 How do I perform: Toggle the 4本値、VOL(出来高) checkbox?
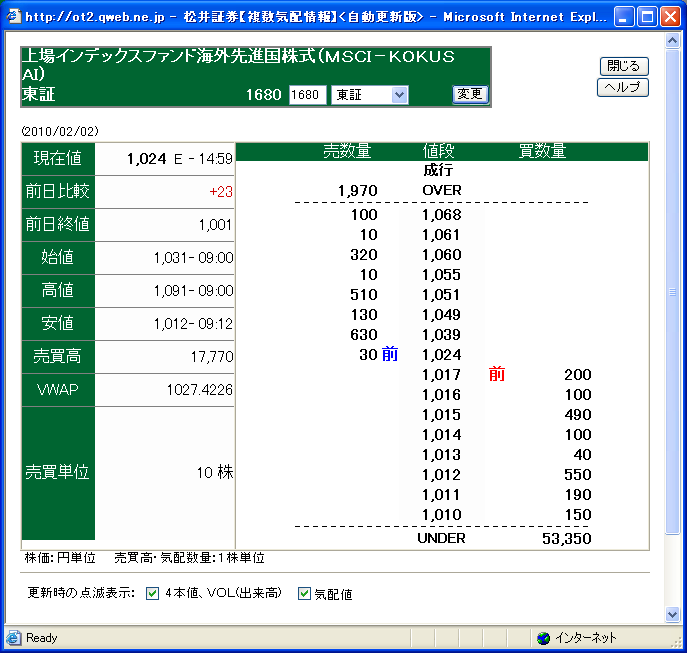click(x=153, y=593)
